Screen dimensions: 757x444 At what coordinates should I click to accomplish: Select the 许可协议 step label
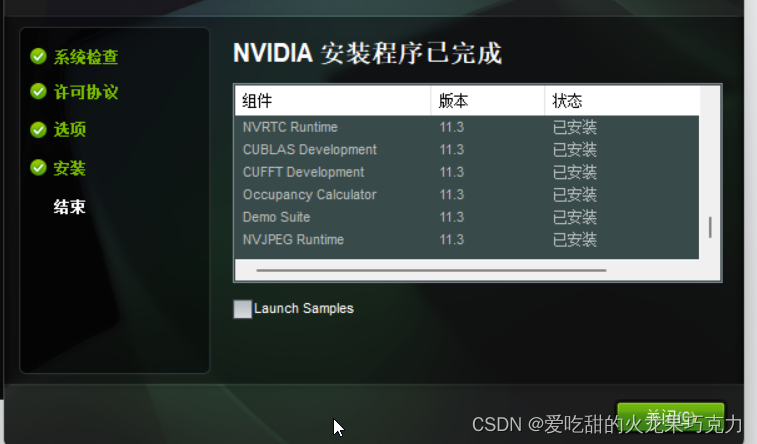coord(86,92)
